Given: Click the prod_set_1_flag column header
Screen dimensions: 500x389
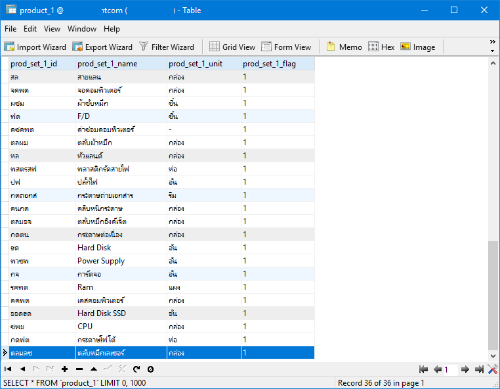Looking at the screenshot, I should pyautogui.click(x=278, y=63).
